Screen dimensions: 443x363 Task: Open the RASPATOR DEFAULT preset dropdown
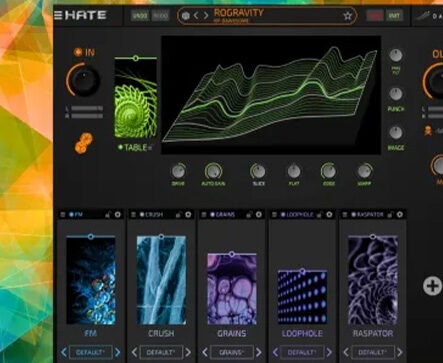click(x=373, y=352)
